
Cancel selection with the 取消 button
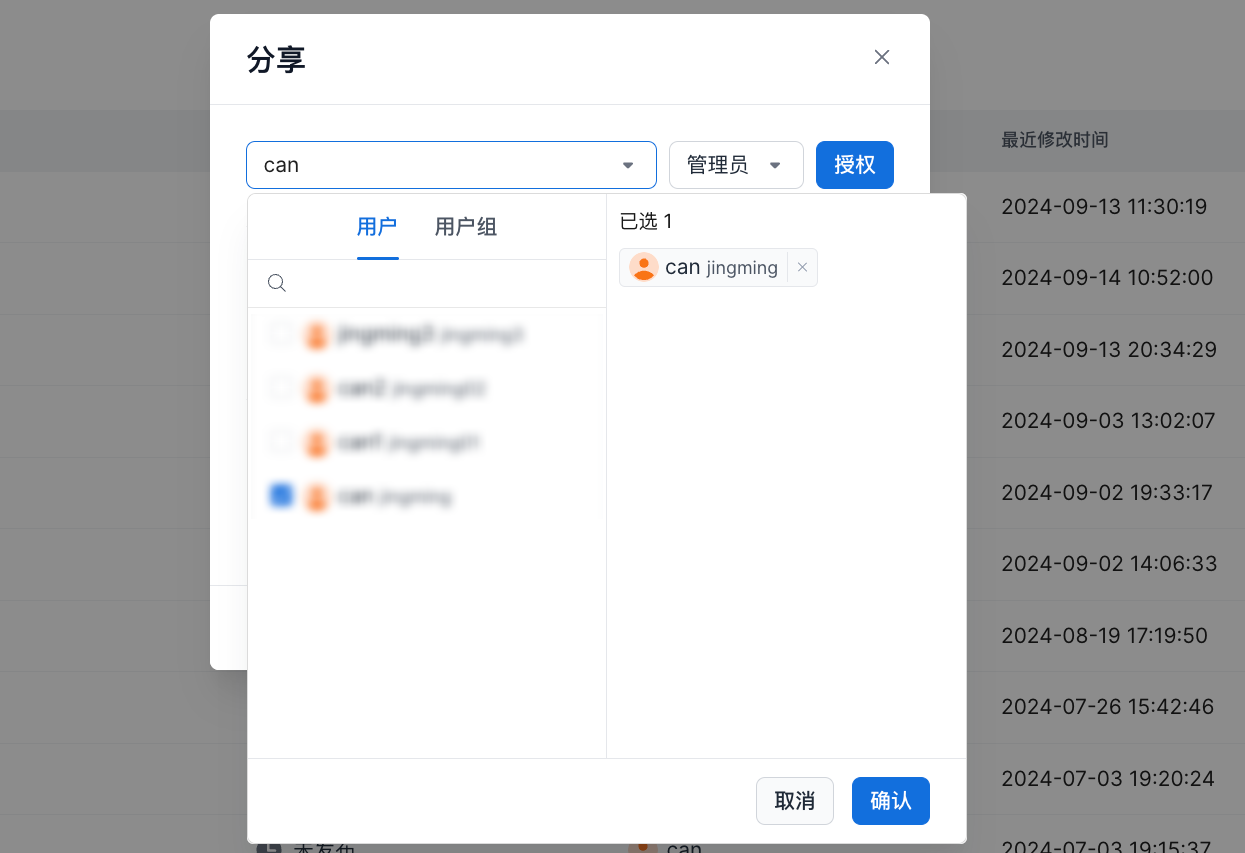pyautogui.click(x=794, y=801)
